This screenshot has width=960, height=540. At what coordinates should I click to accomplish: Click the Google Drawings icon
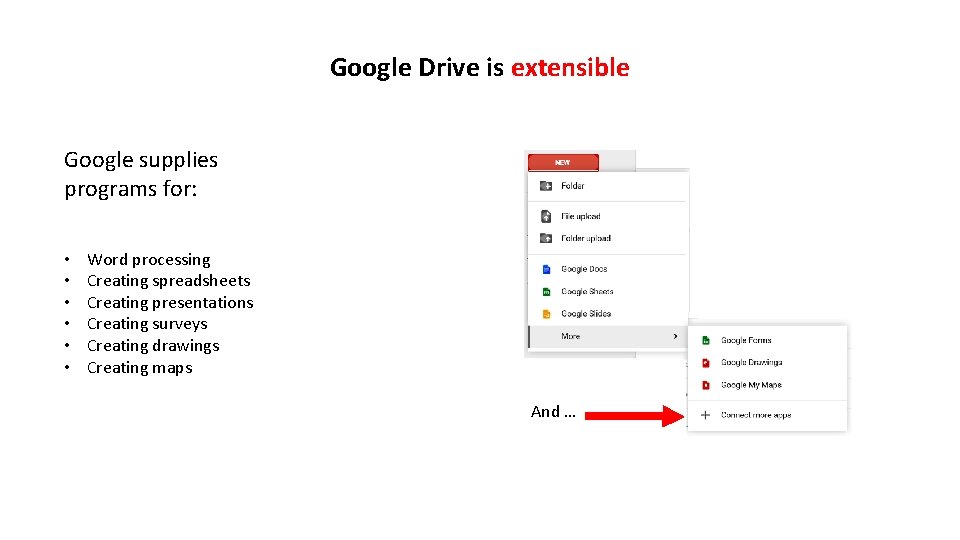[706, 363]
